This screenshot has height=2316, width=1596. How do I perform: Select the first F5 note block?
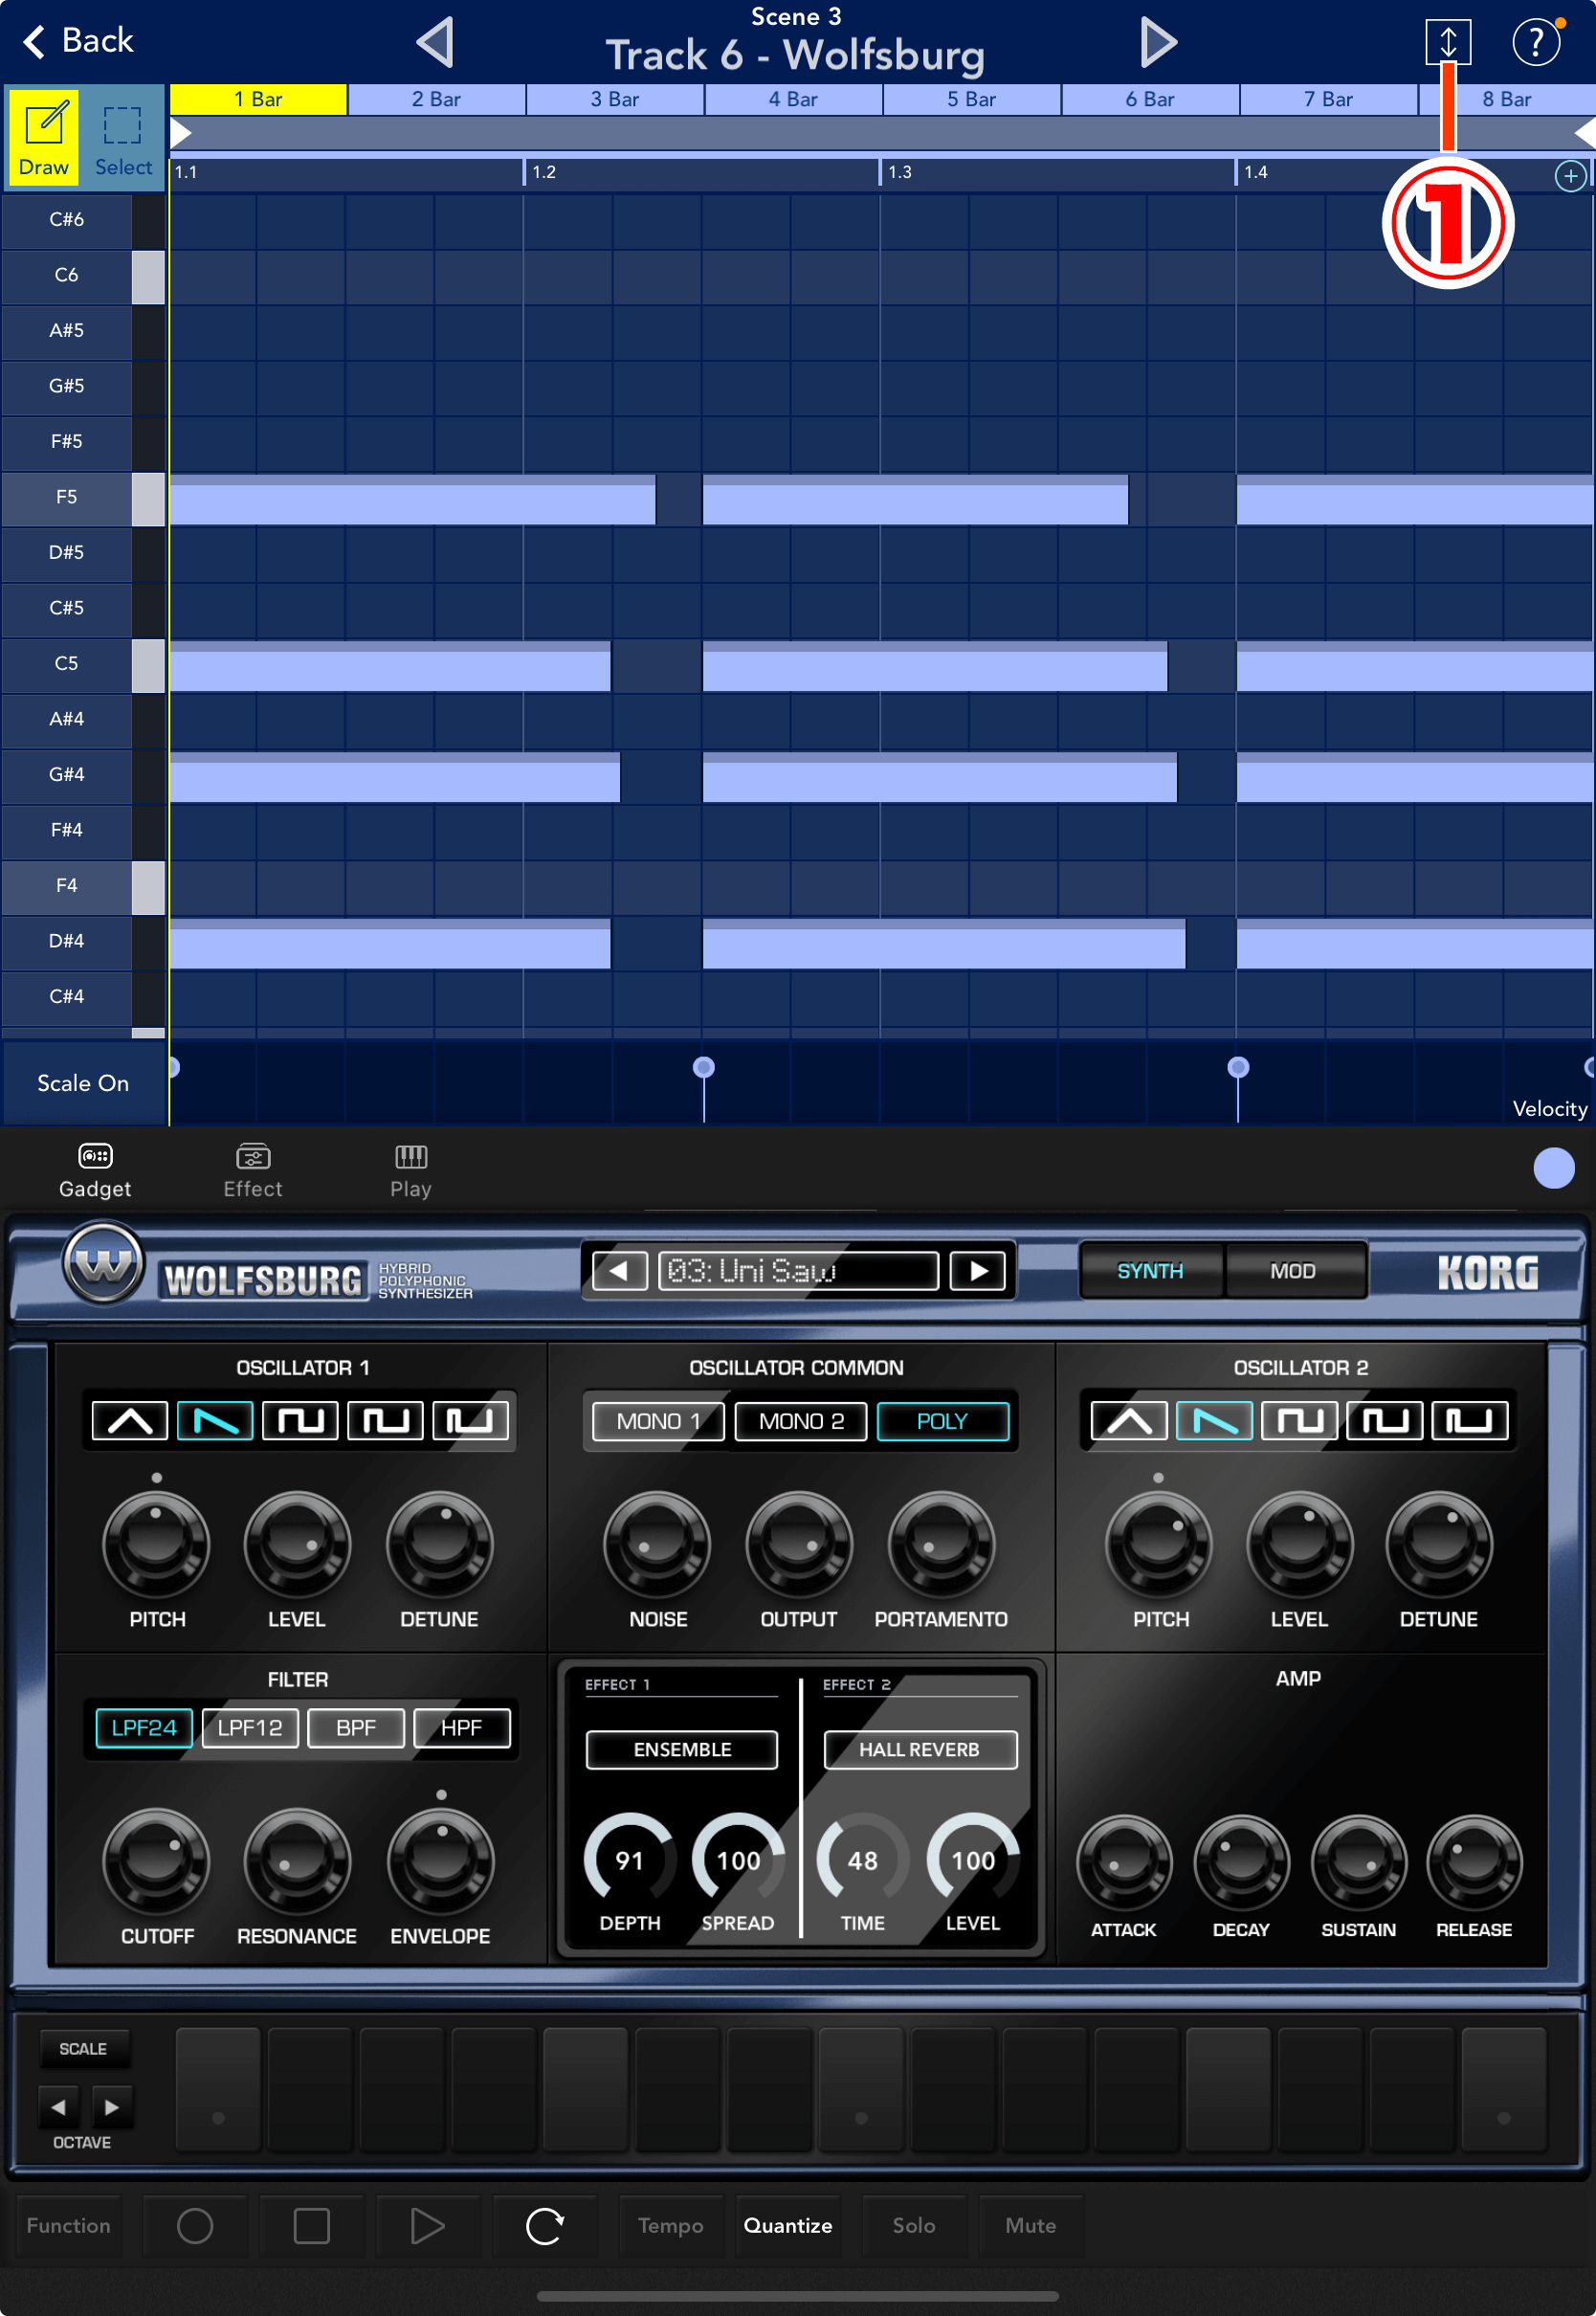[412, 500]
